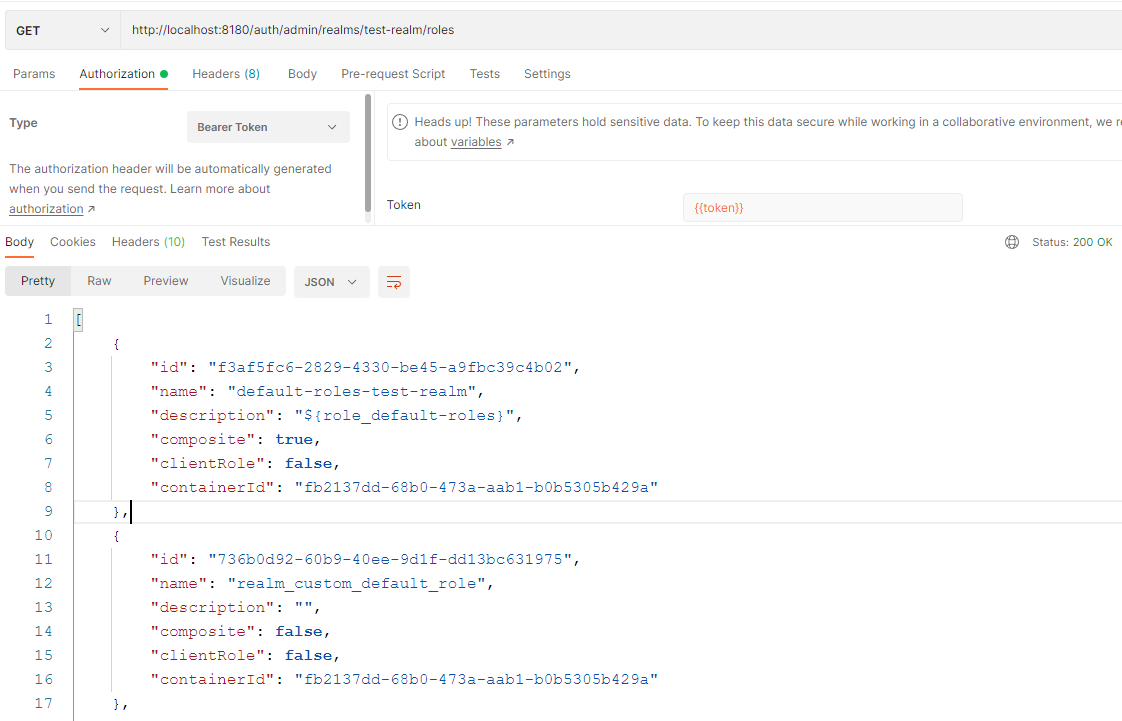Switch to the response Cookies tab
The height and width of the screenshot is (721, 1122).
[73, 242]
